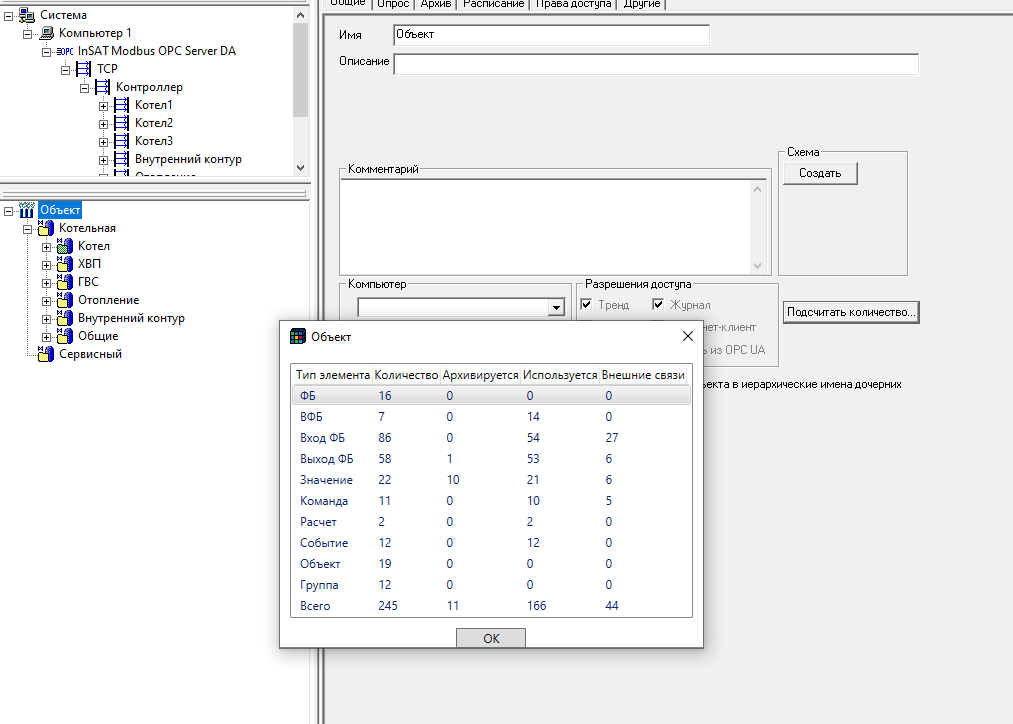
Task: Click the Описание input field
Action: 656,64
